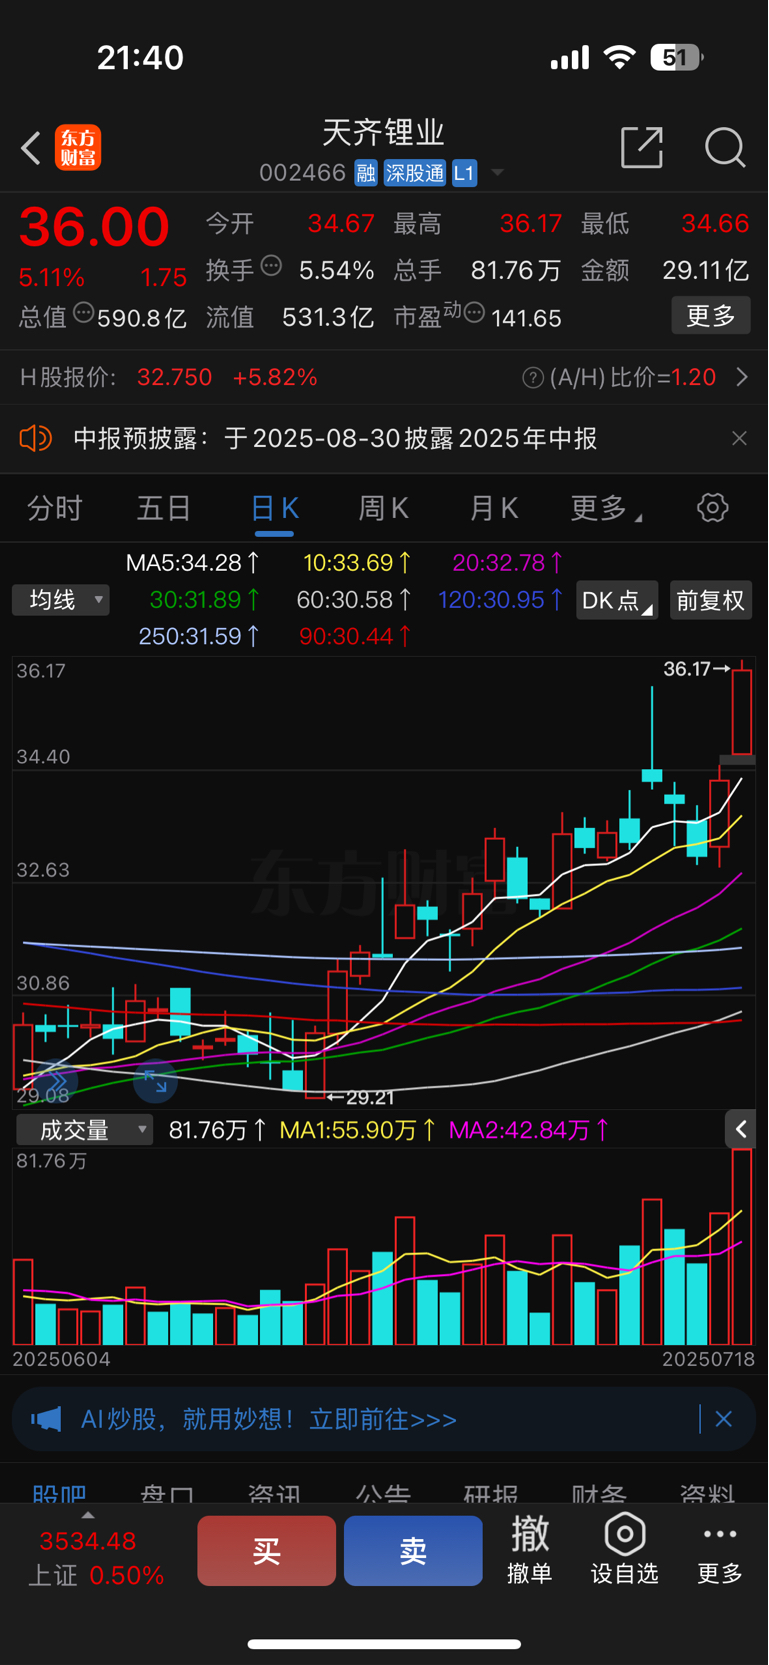Viewport: 769px width, 1665px height.
Task: Open 更多 quote details button
Action: click(711, 316)
